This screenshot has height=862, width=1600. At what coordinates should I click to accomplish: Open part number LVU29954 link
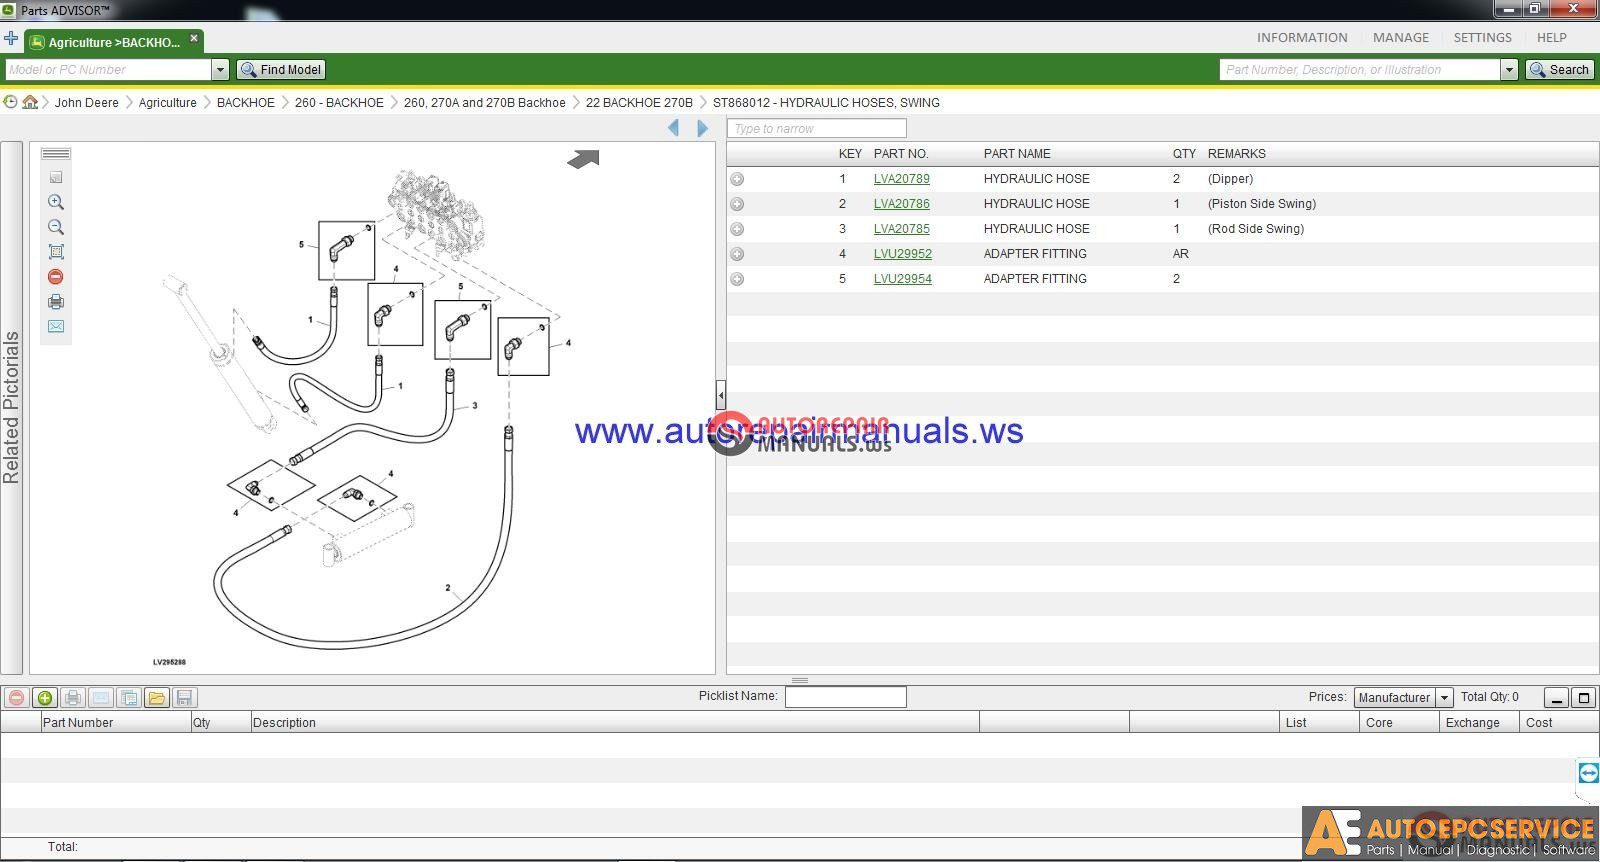pos(902,279)
